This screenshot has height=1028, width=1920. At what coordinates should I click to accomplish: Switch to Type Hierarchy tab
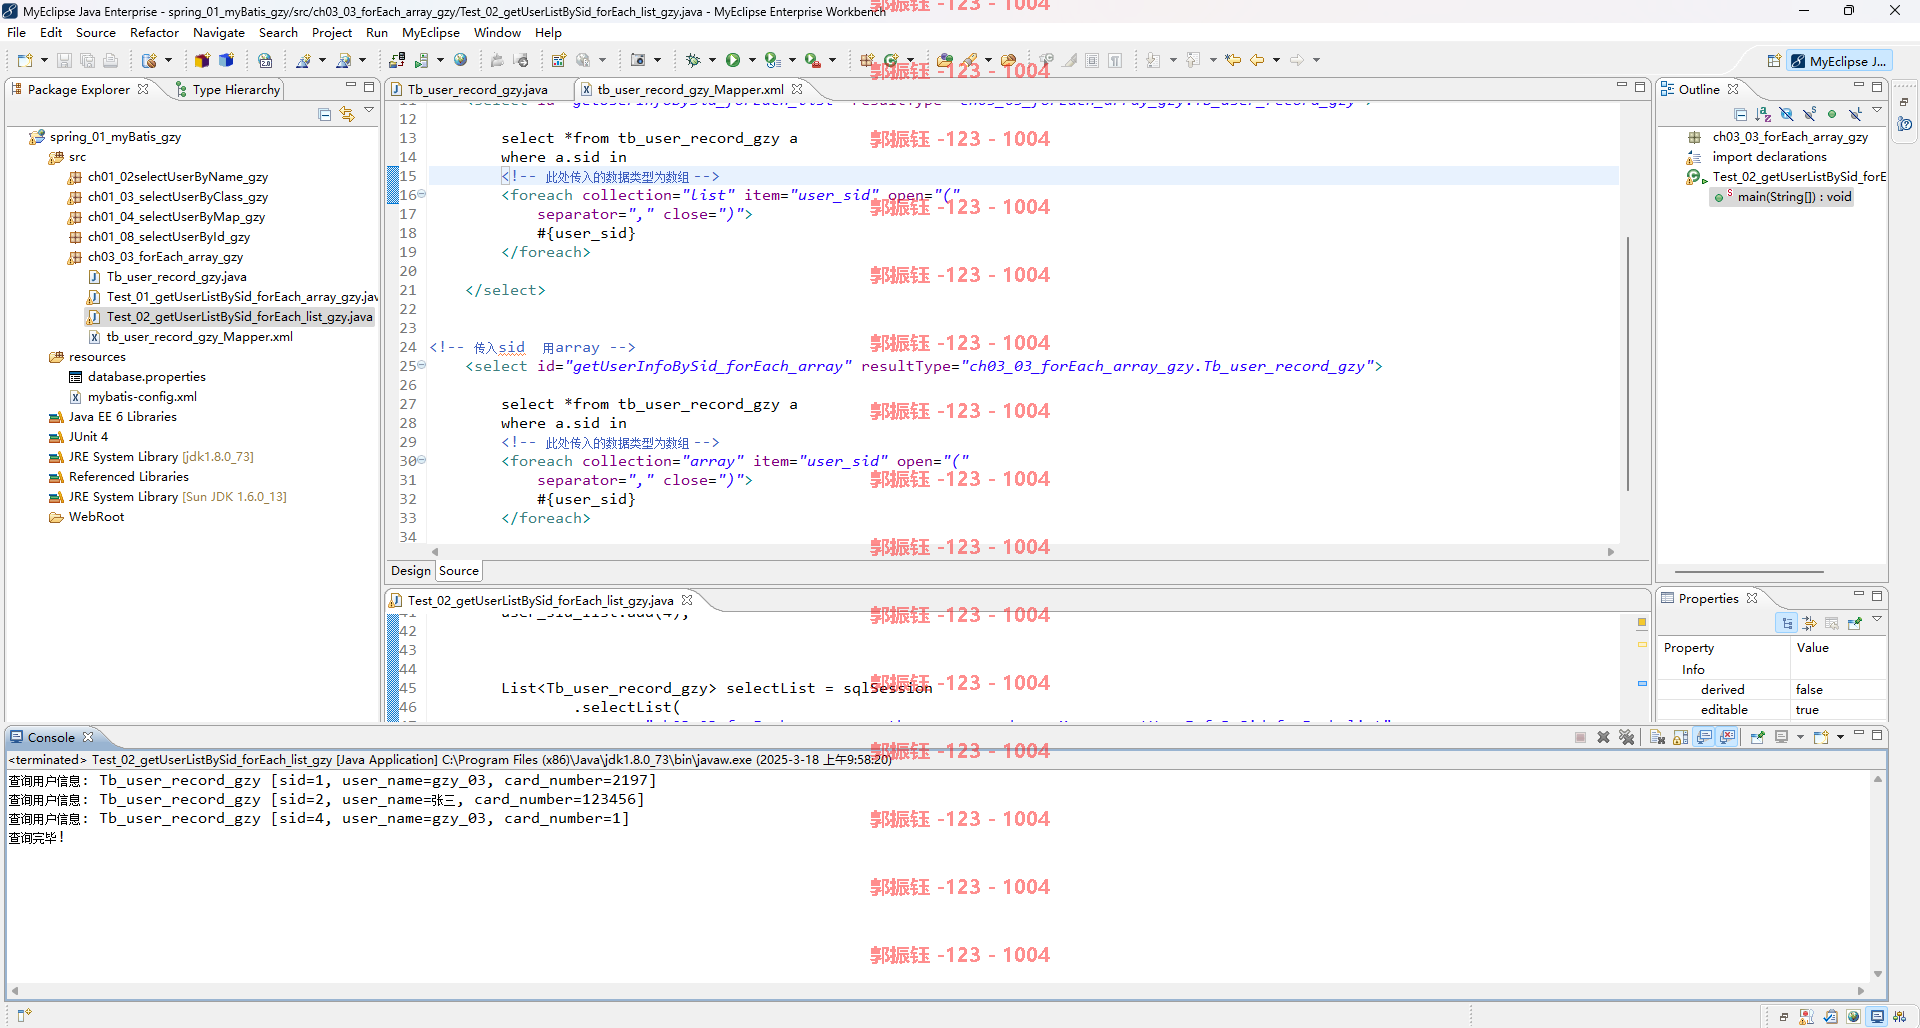(227, 89)
